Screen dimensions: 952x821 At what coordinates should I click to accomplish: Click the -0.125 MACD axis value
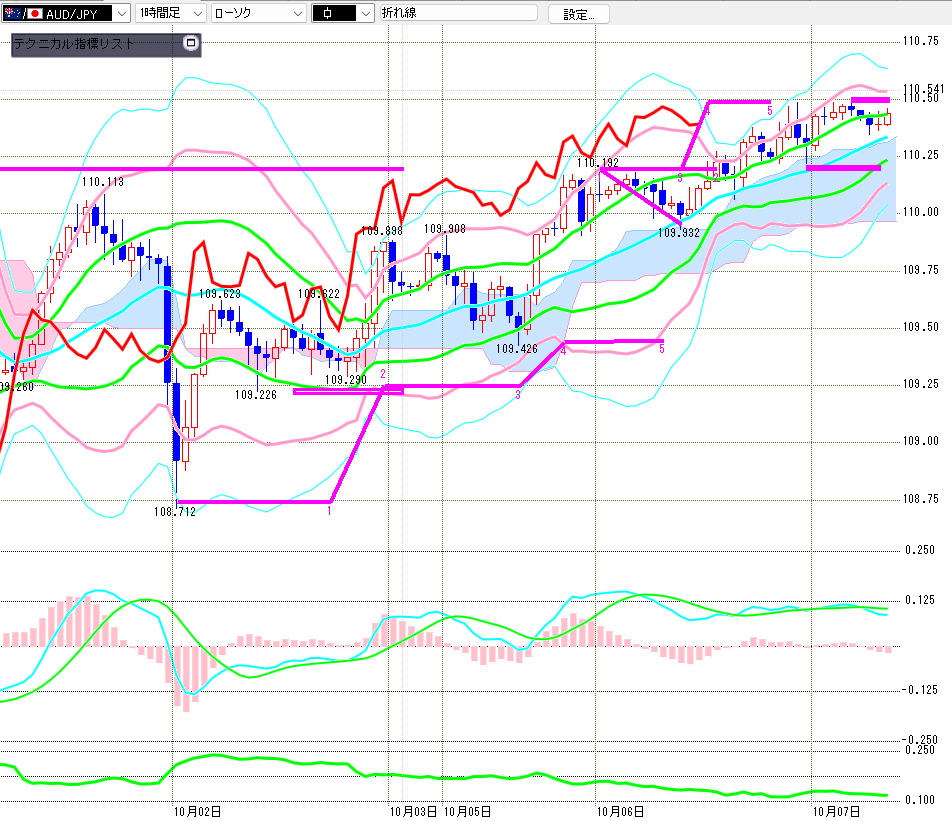pyautogui.click(x=919, y=690)
